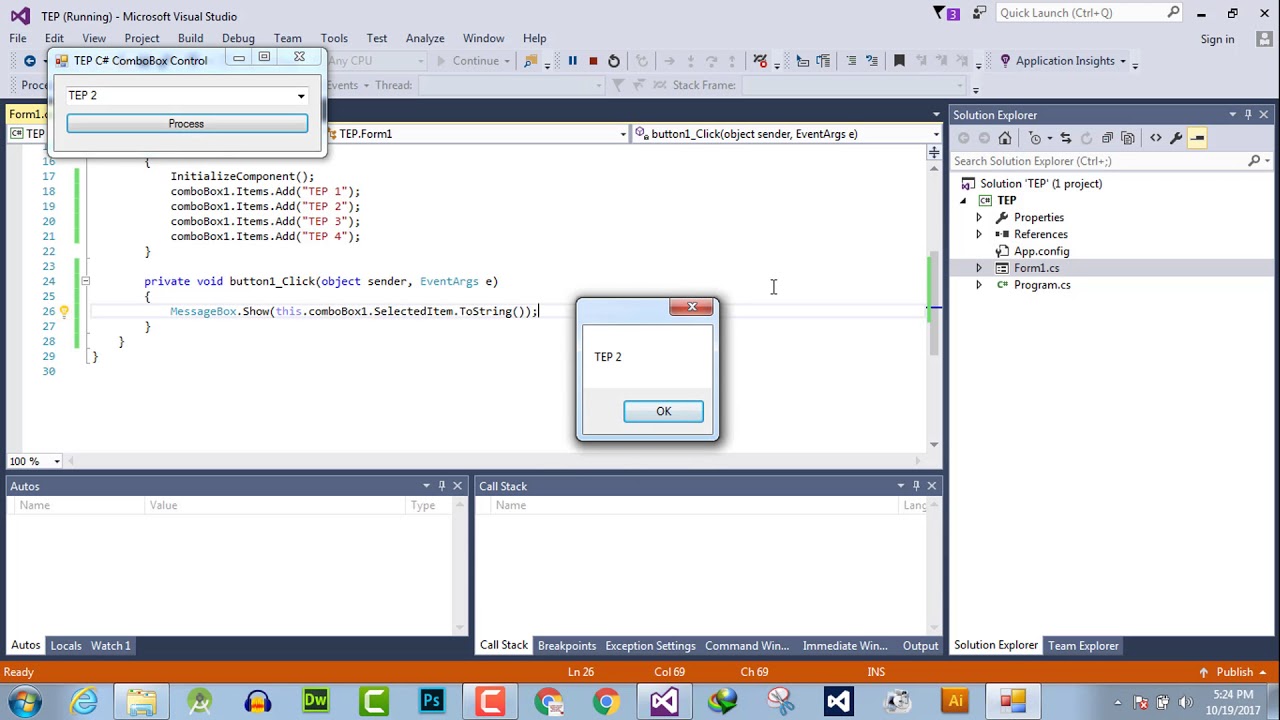Screen dimensions: 1280x720
Task: Toggle pin on the Autos panel
Action: point(441,486)
